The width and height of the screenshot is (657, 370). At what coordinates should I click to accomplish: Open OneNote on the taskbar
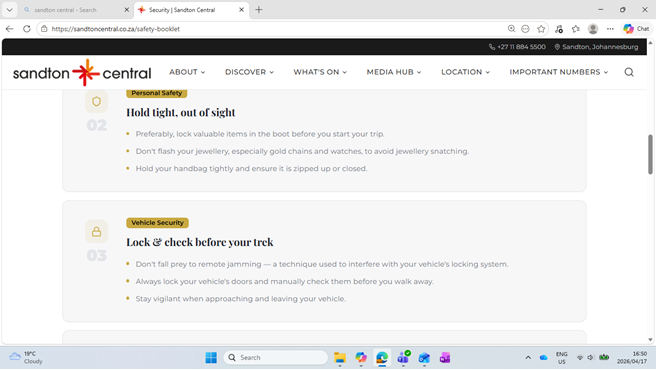click(x=445, y=357)
